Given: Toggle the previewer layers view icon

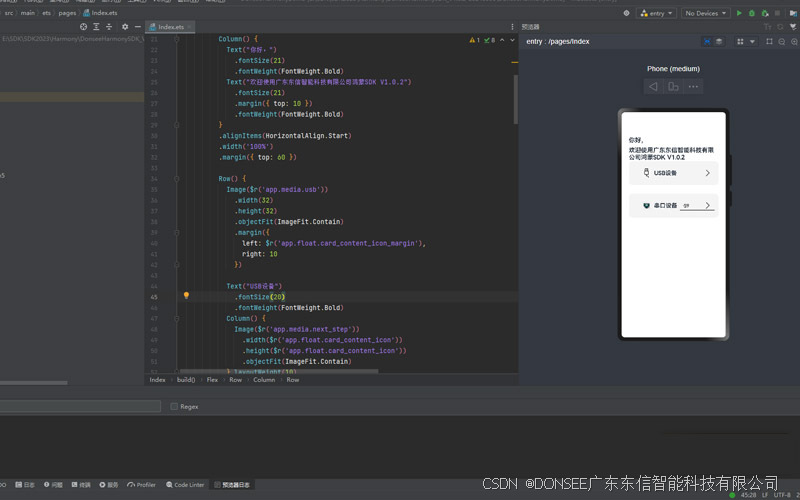Looking at the screenshot, I should 719,42.
